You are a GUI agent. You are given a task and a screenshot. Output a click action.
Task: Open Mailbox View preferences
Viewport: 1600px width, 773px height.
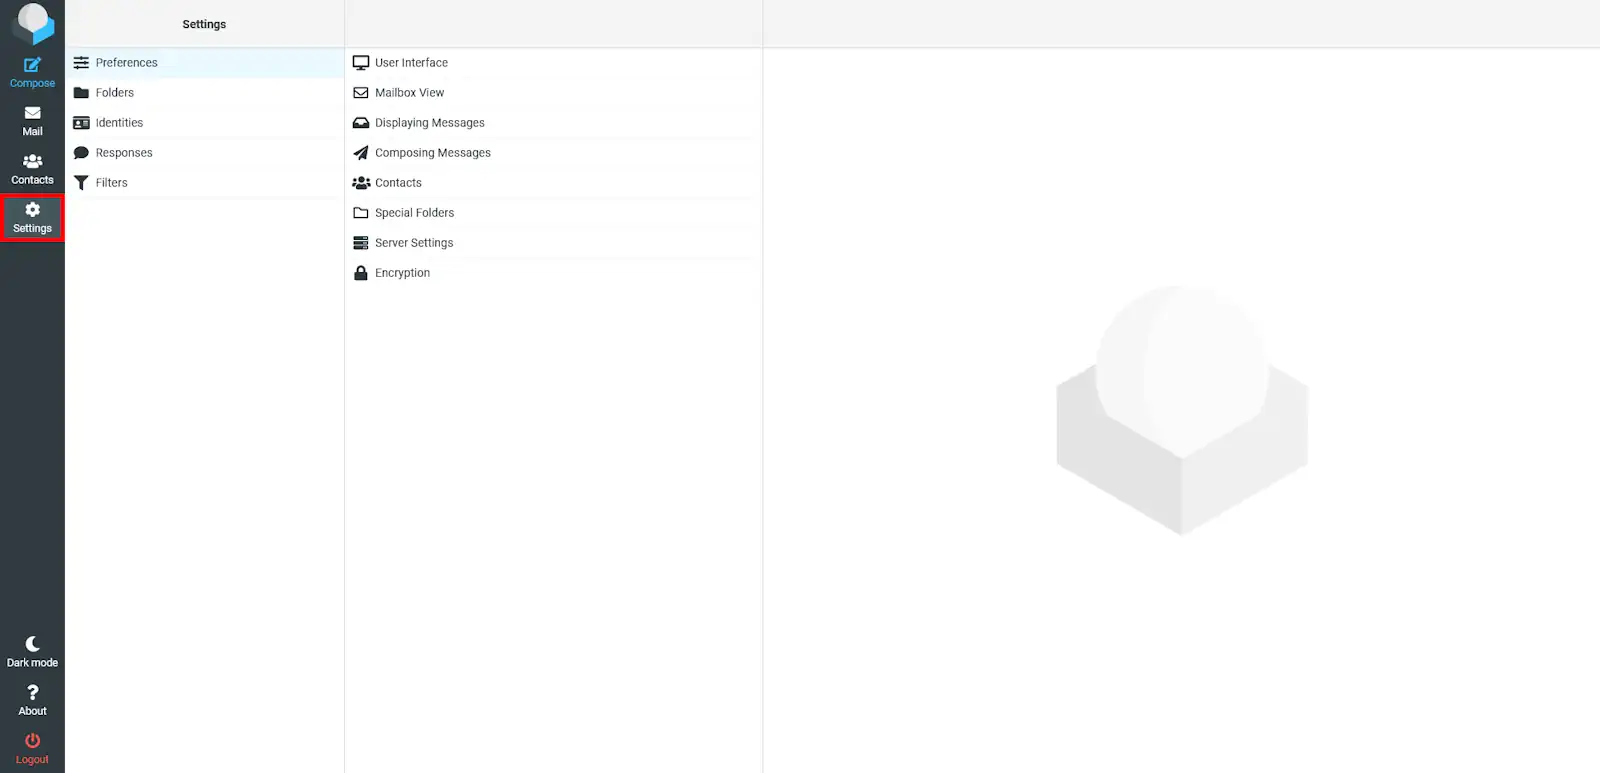point(409,93)
